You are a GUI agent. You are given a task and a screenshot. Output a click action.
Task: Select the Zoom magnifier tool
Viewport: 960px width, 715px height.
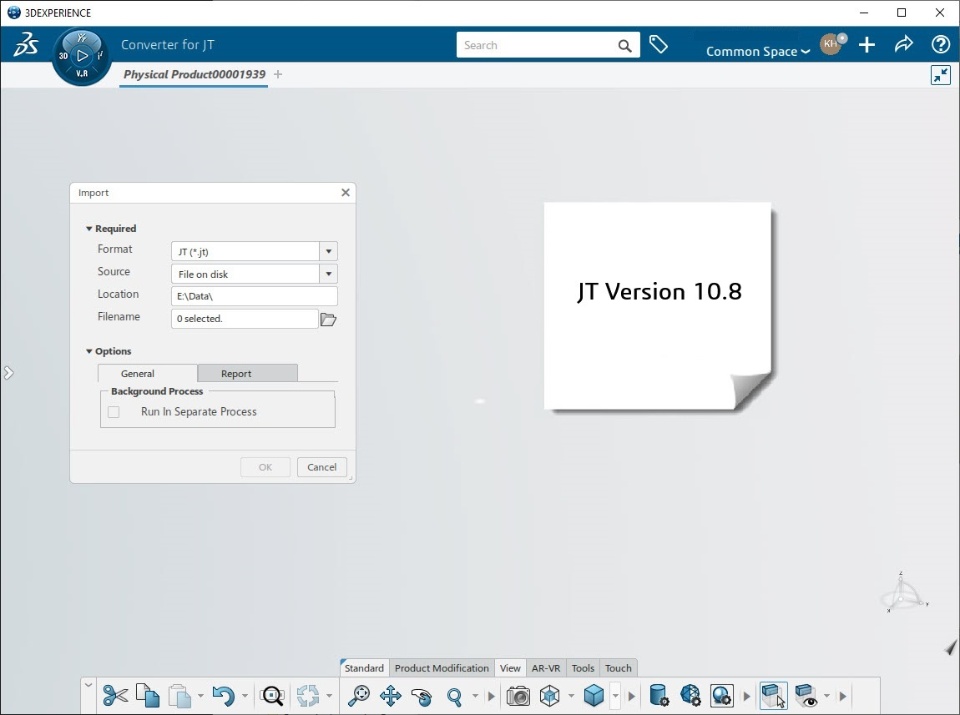[x=454, y=696]
